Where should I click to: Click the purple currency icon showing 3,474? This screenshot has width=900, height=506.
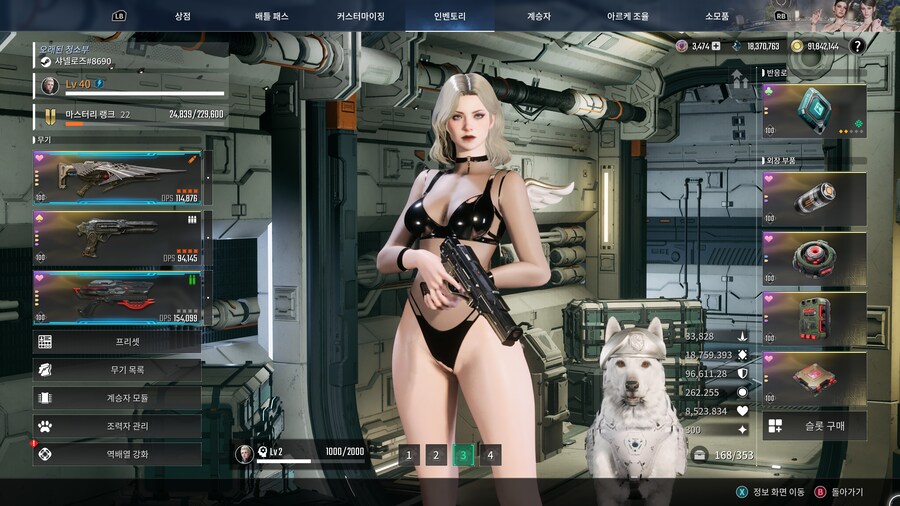pyautogui.click(x=682, y=46)
